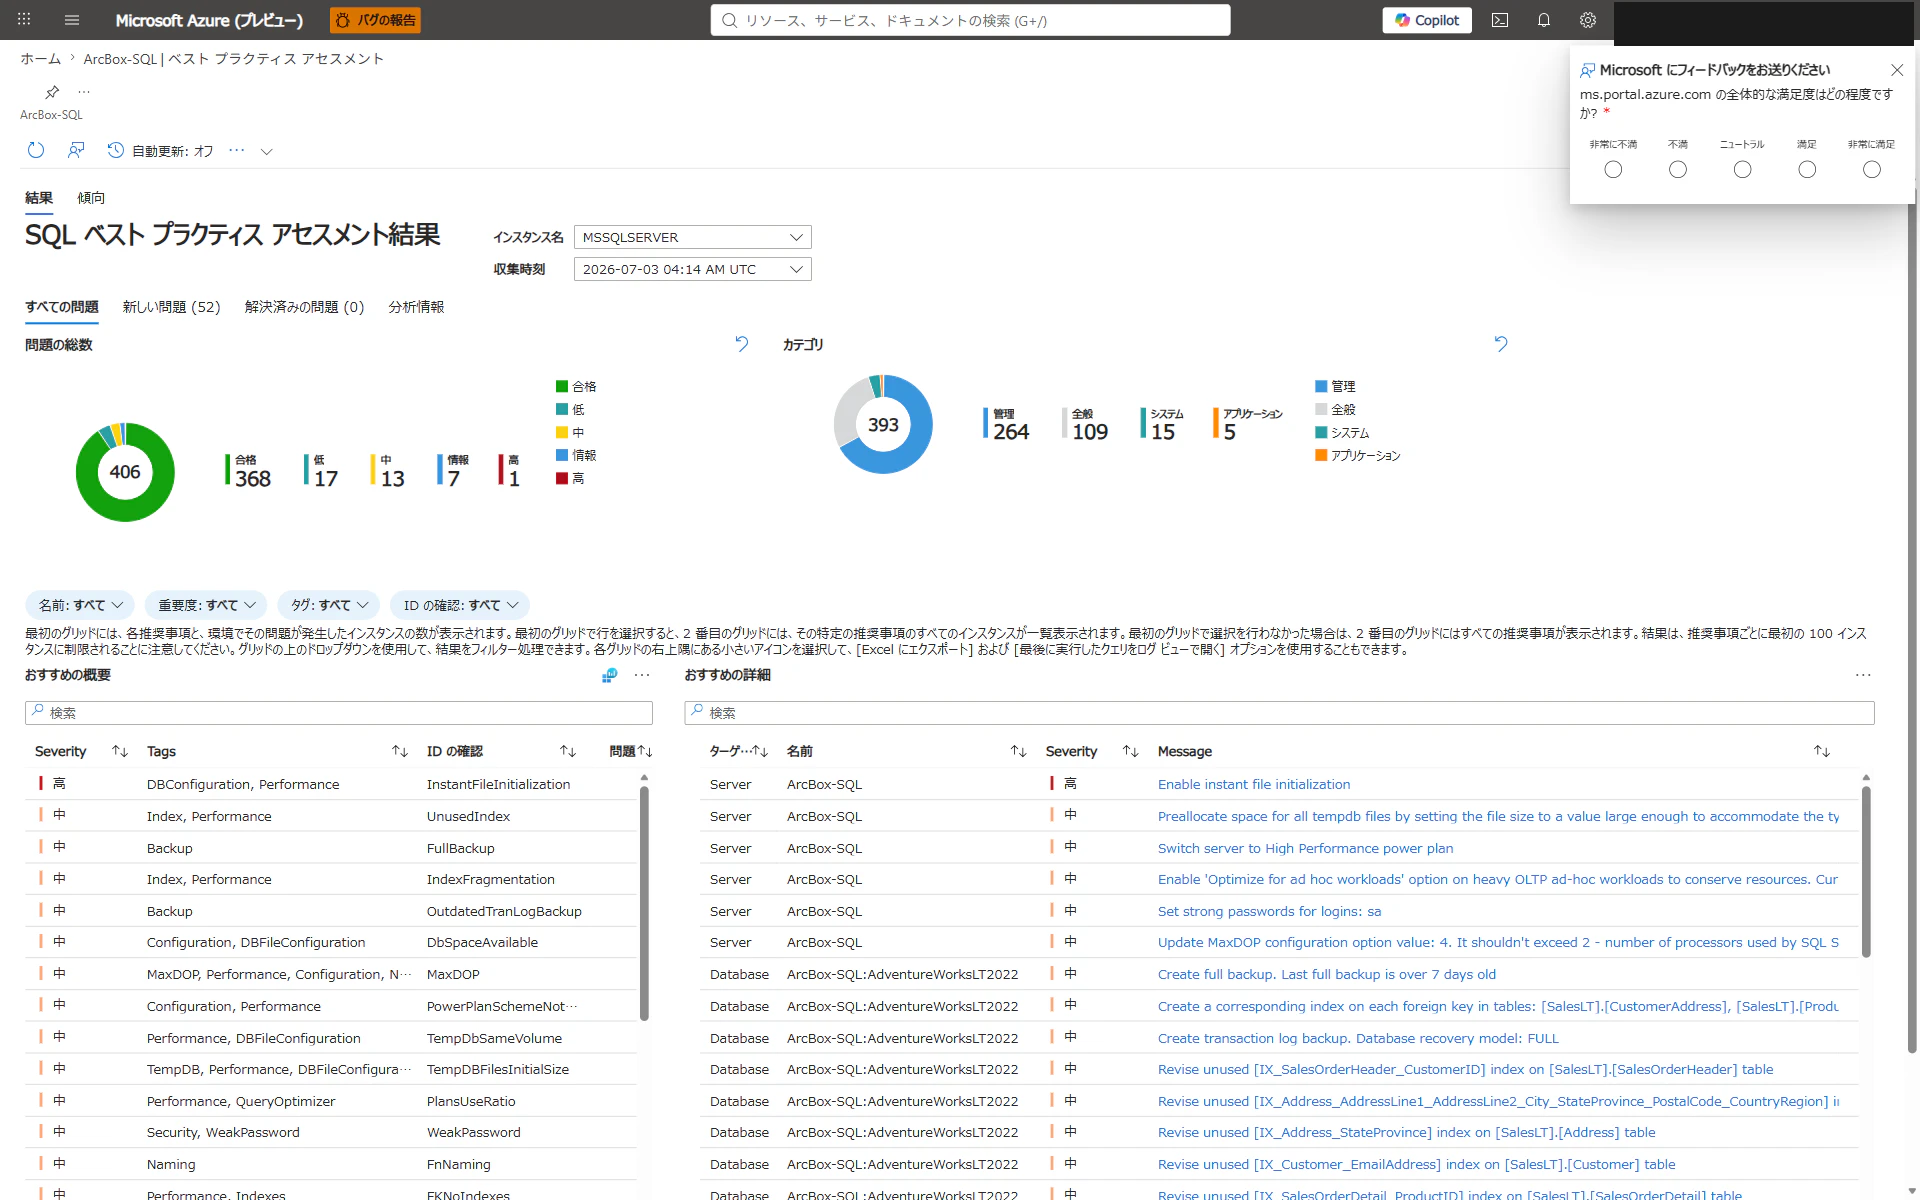Open ellipsis menu of おすすめの概要 grid
This screenshot has width=1920, height=1200.
tap(642, 675)
